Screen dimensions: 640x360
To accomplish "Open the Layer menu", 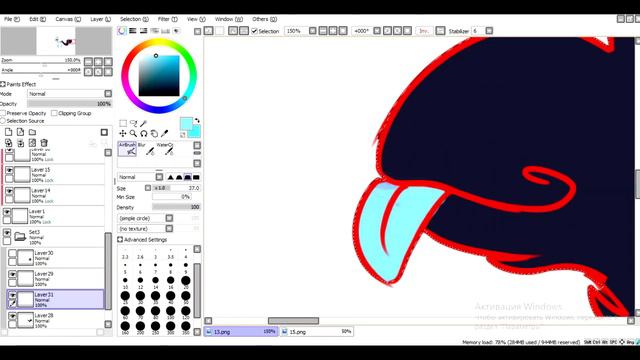I will (100, 19).
